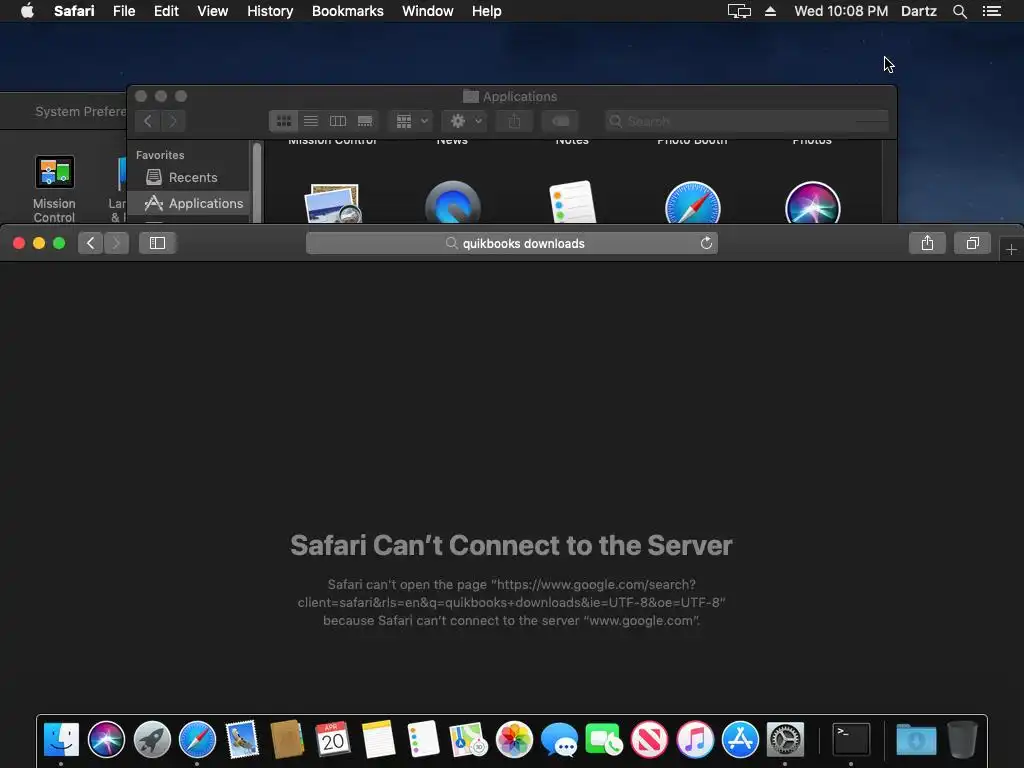Open Terminal from the Dock
1024x768 pixels.
pyautogui.click(x=851, y=740)
